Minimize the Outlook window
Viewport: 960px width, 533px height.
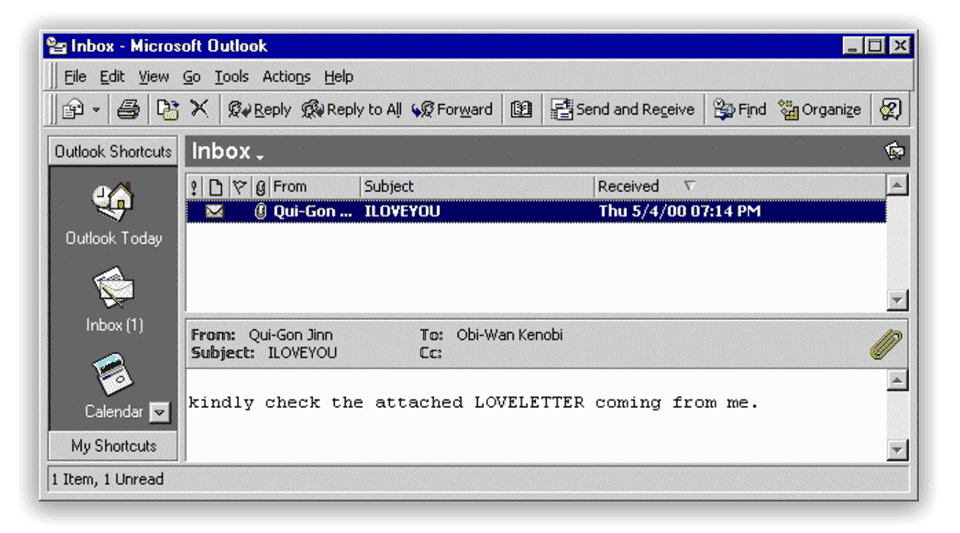coord(853,46)
